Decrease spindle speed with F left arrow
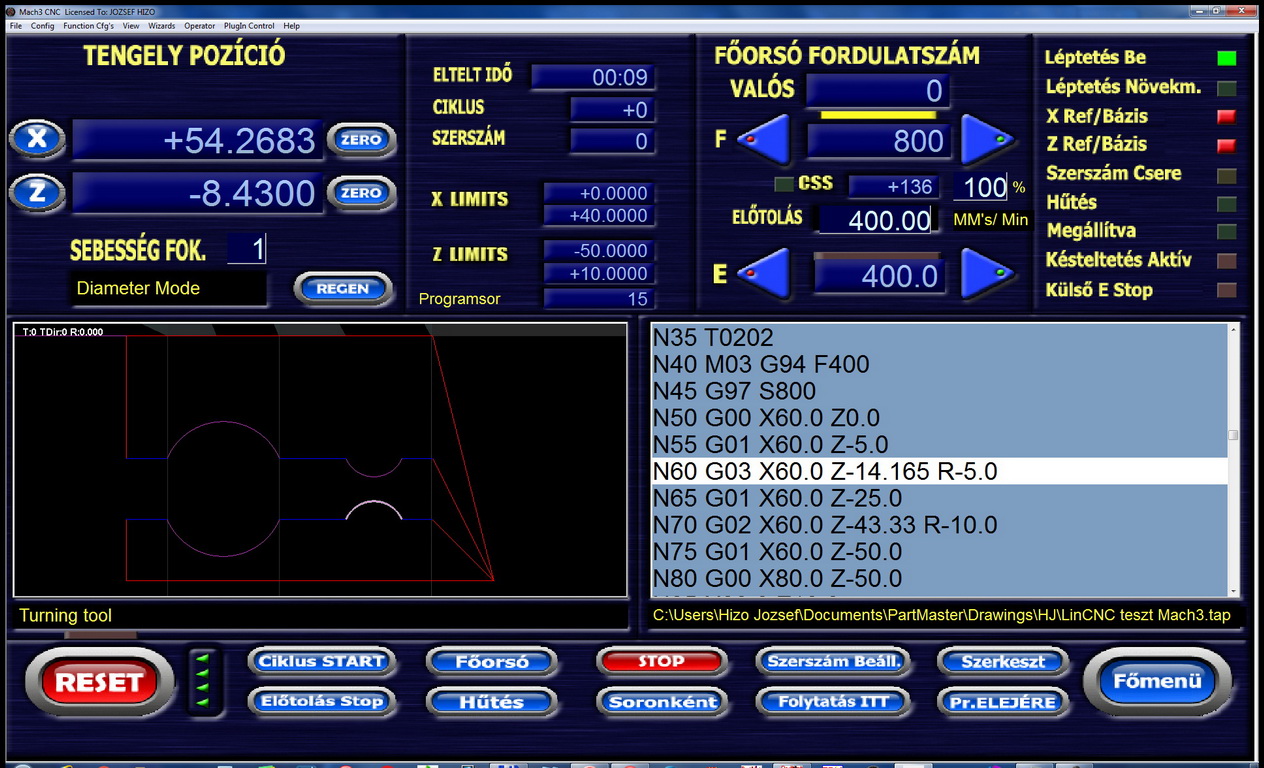Image resolution: width=1264 pixels, height=768 pixels. [x=764, y=141]
